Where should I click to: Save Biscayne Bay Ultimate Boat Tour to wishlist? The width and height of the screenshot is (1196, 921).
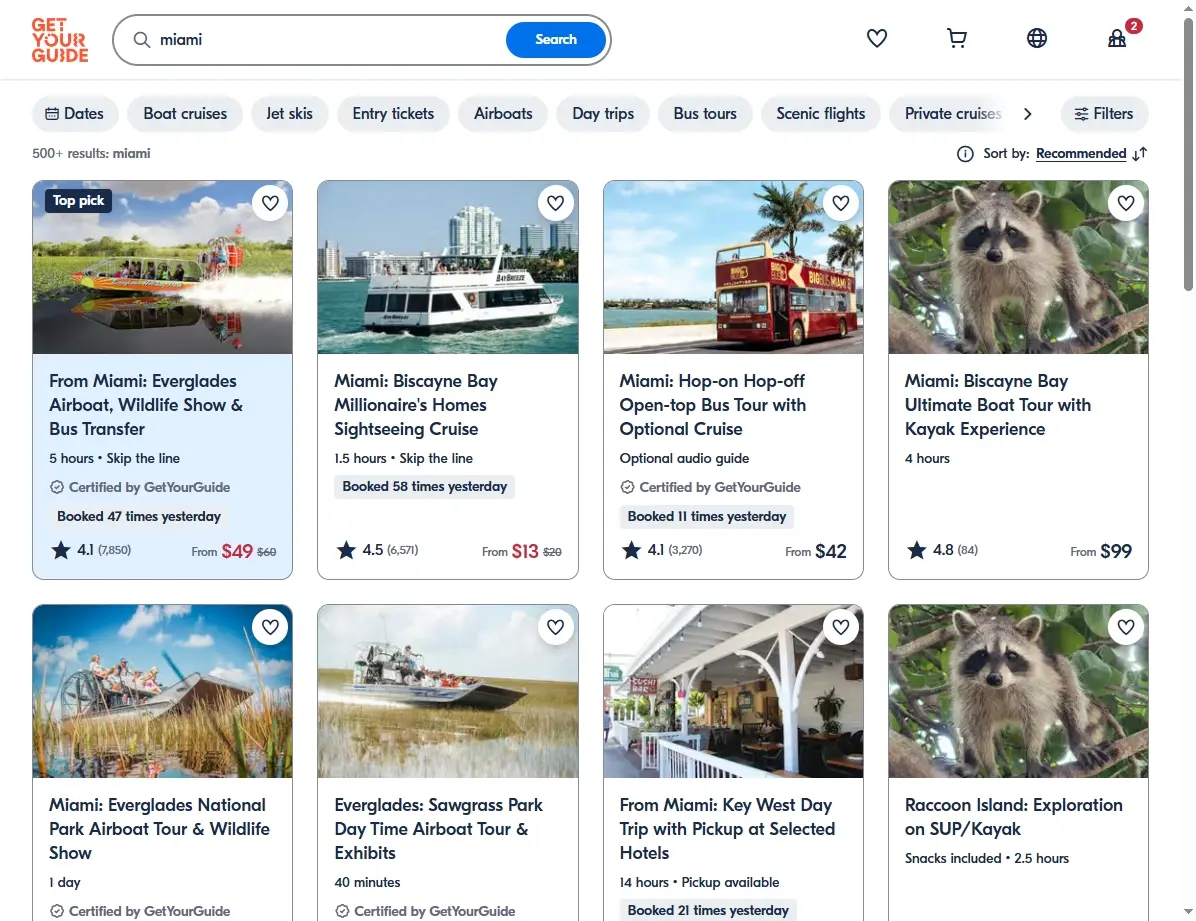coord(1126,203)
